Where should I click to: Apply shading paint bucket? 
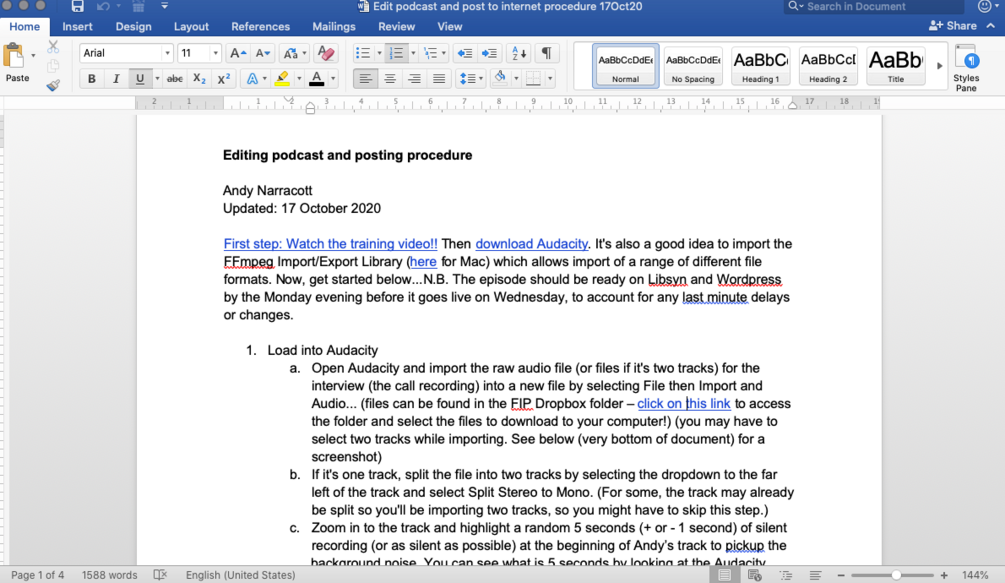tap(500, 79)
